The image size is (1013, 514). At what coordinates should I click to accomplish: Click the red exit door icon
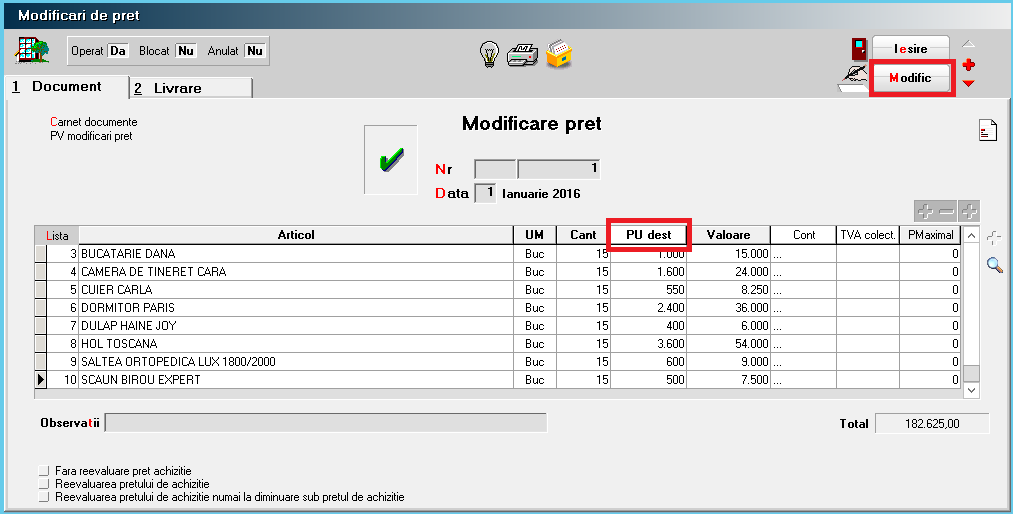tap(857, 49)
